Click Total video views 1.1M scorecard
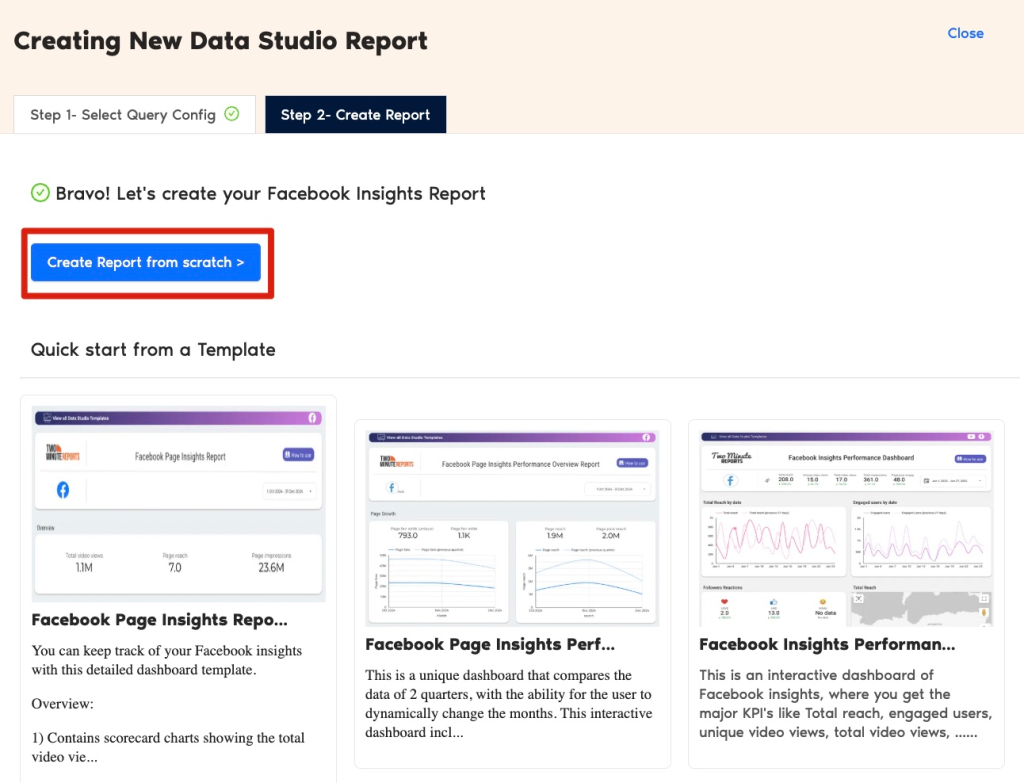 tap(84, 562)
